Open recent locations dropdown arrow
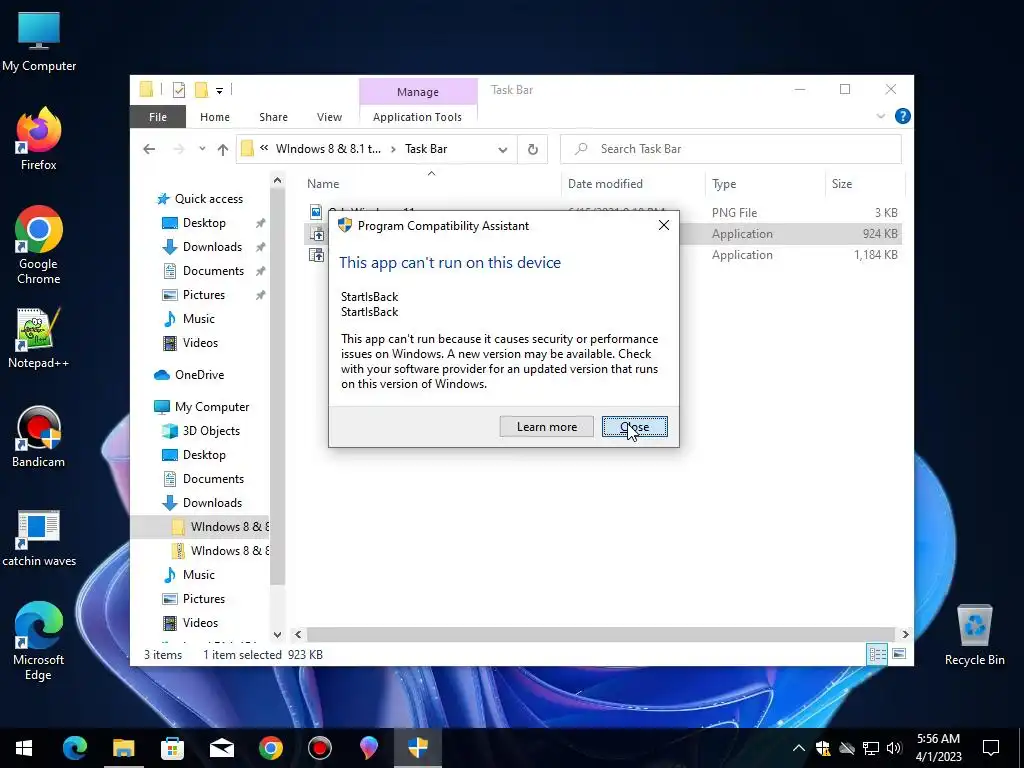The height and width of the screenshot is (768, 1024). coord(202,149)
